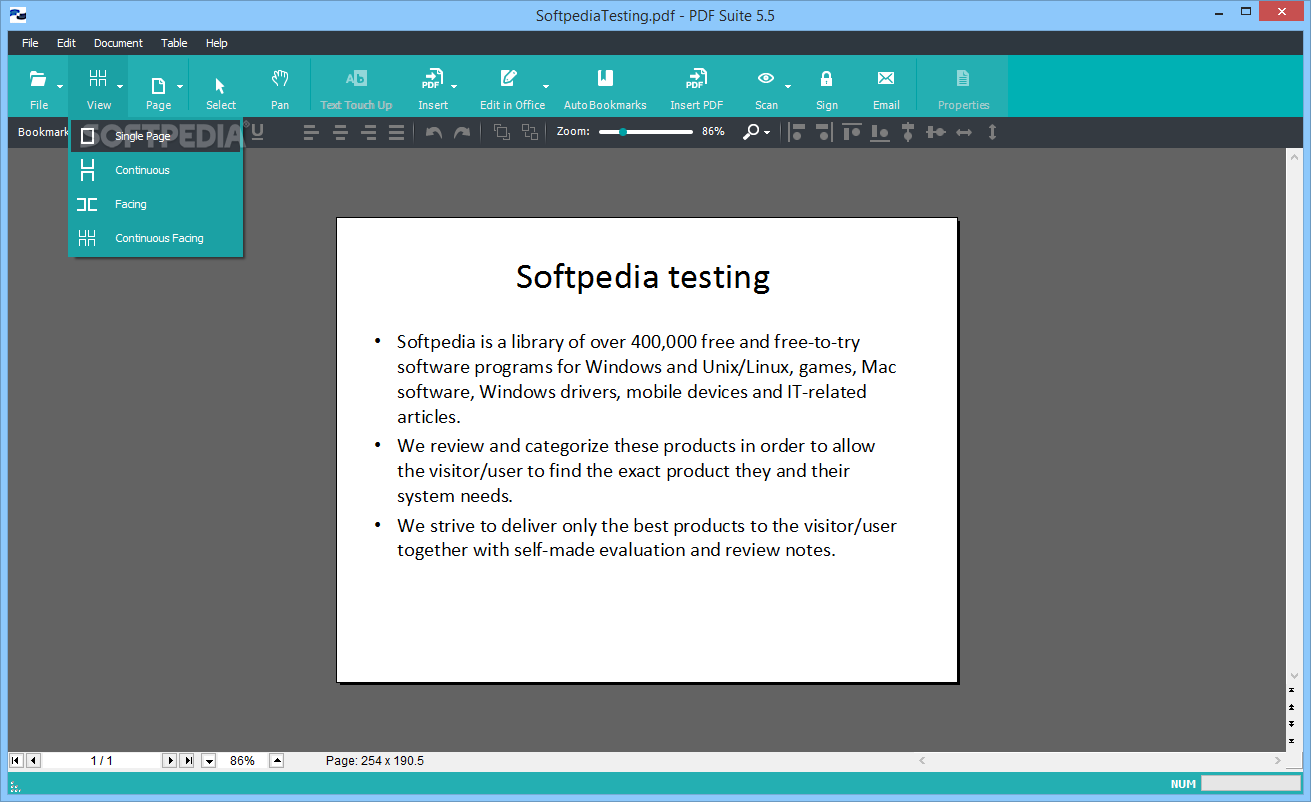Screen dimensions: 1311x802
Task: Click the make same height icon
Action: pos(992,132)
